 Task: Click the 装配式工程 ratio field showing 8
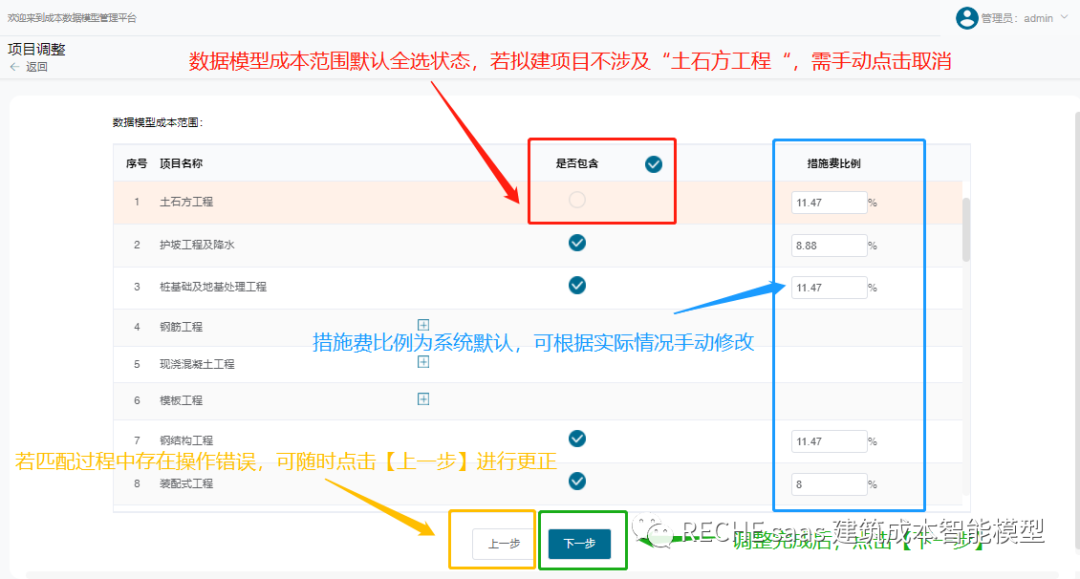tap(828, 484)
